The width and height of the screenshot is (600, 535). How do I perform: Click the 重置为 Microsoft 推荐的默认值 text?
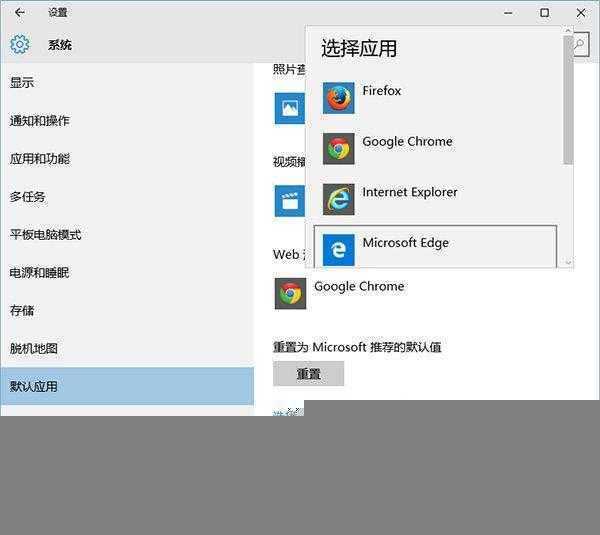tap(357, 347)
